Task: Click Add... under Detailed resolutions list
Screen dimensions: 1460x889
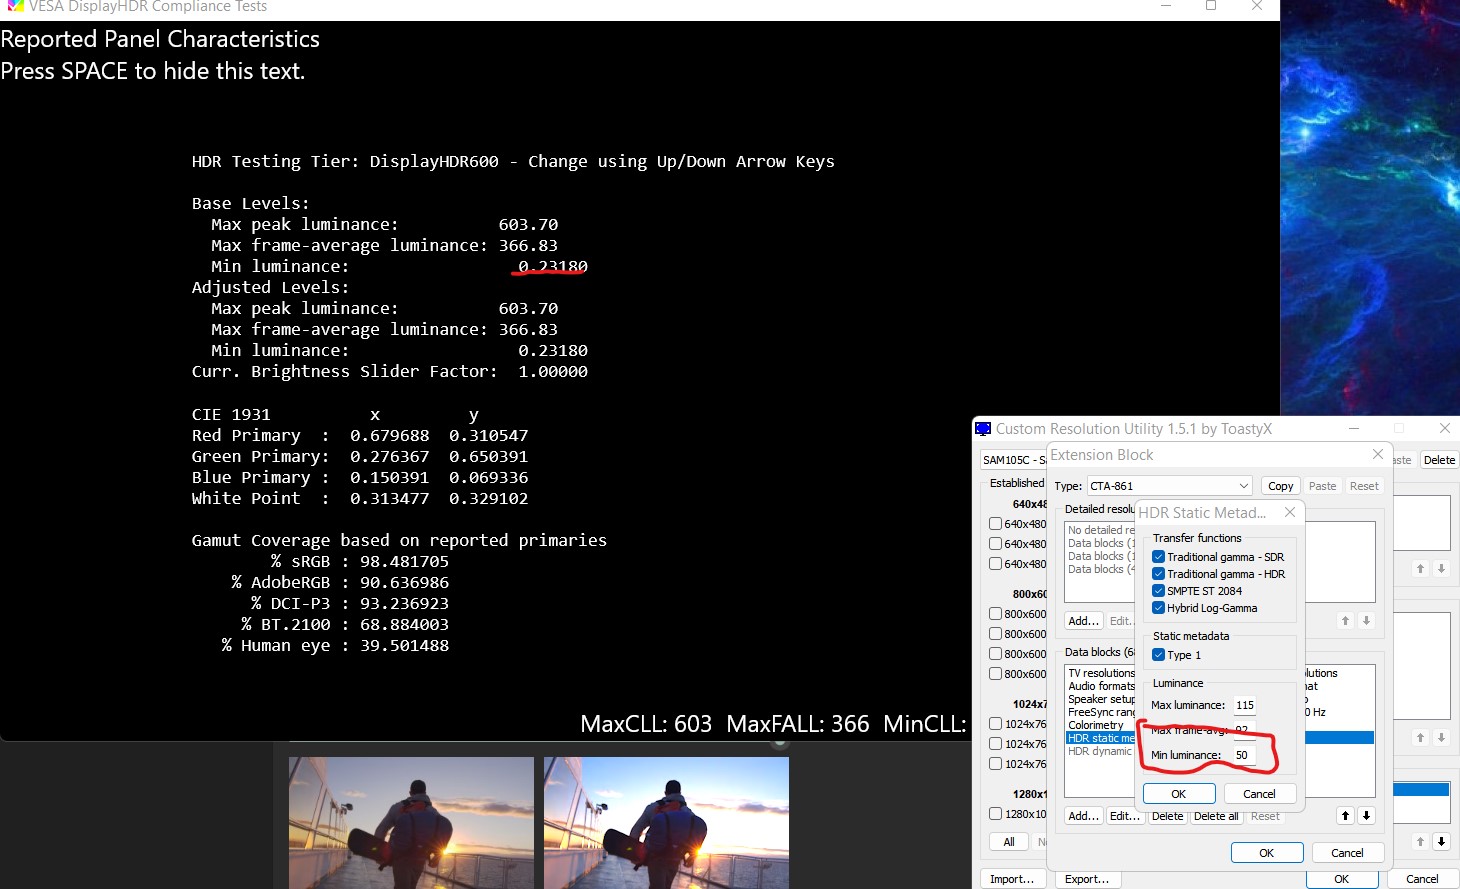Action: point(1083,621)
